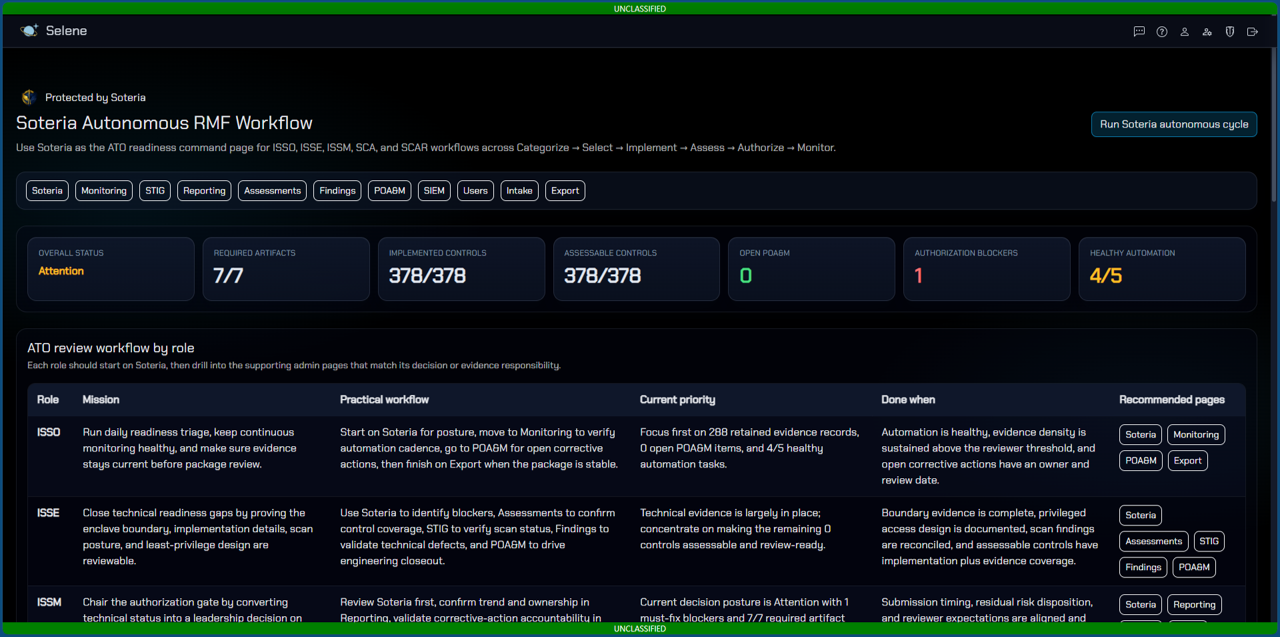Run Soteria autonomous cycle
This screenshot has height=637, width=1280.
pyautogui.click(x=1174, y=124)
